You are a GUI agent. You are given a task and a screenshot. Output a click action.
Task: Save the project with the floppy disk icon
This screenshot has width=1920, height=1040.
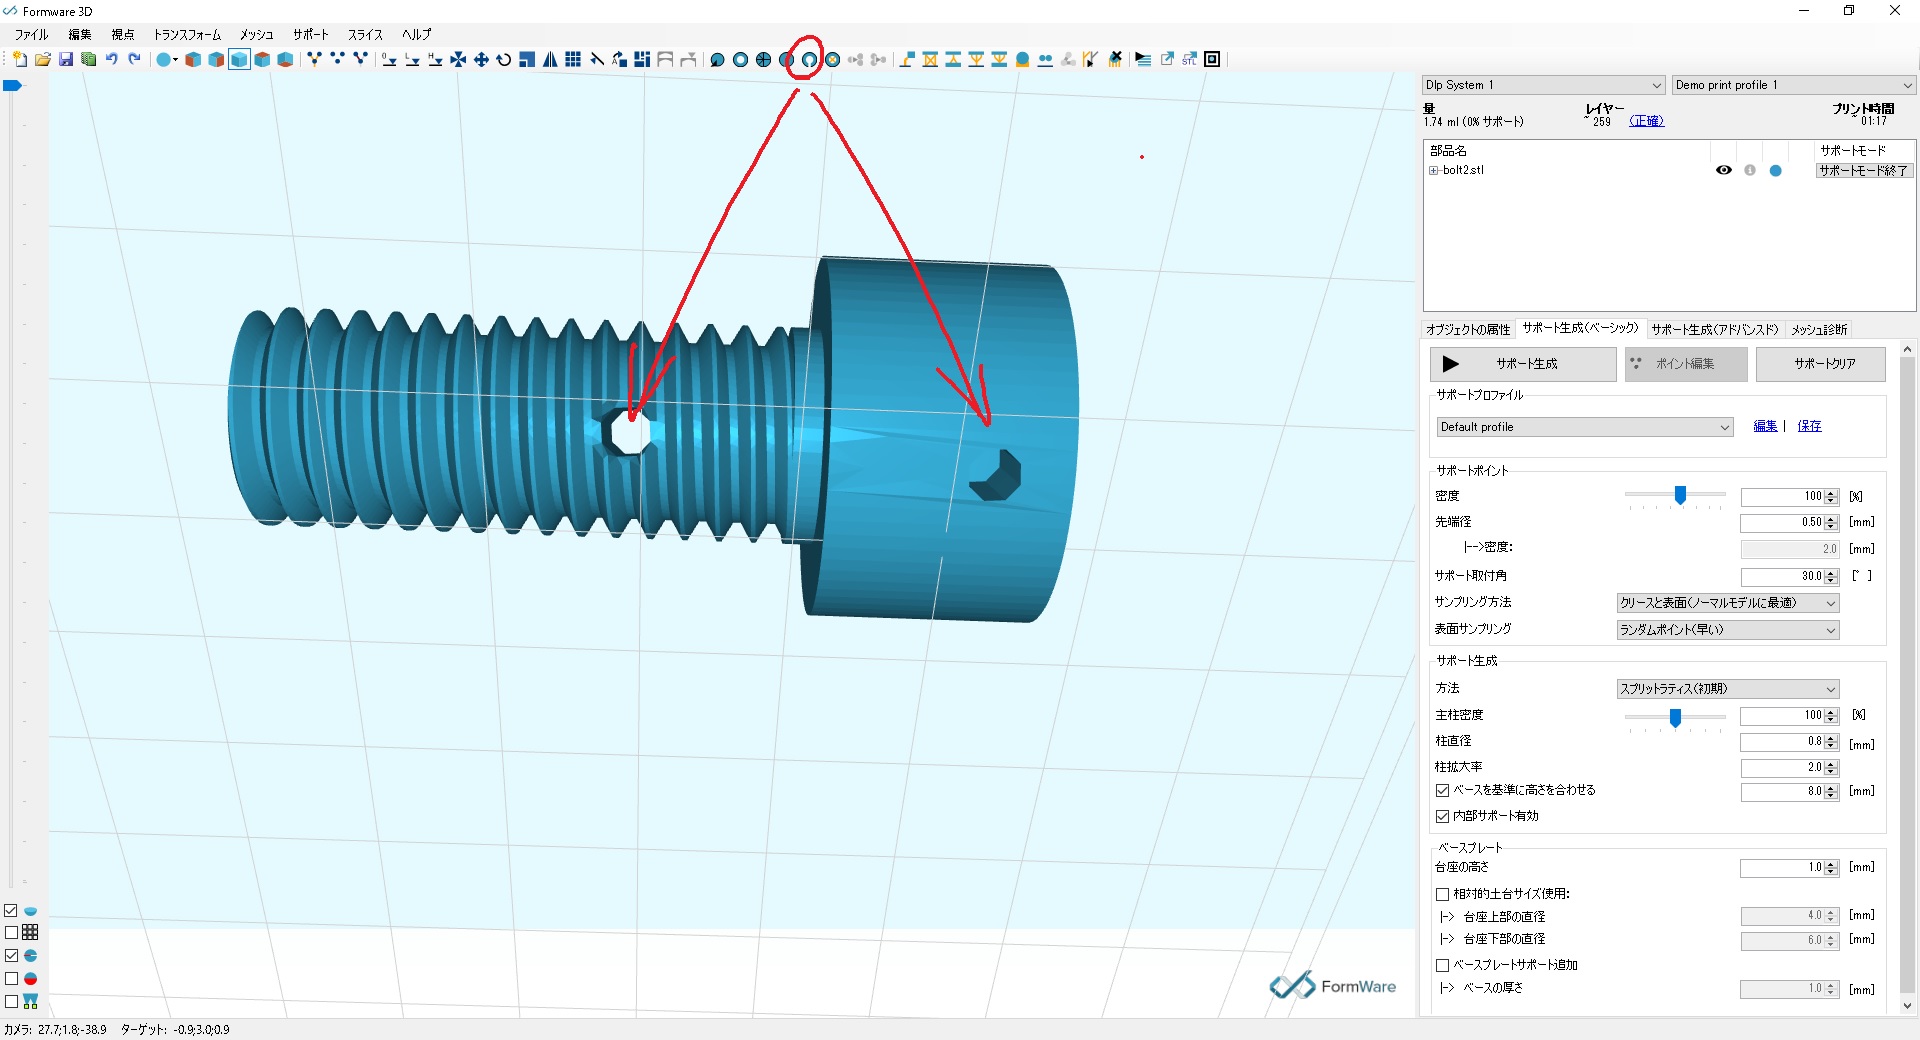coord(65,60)
